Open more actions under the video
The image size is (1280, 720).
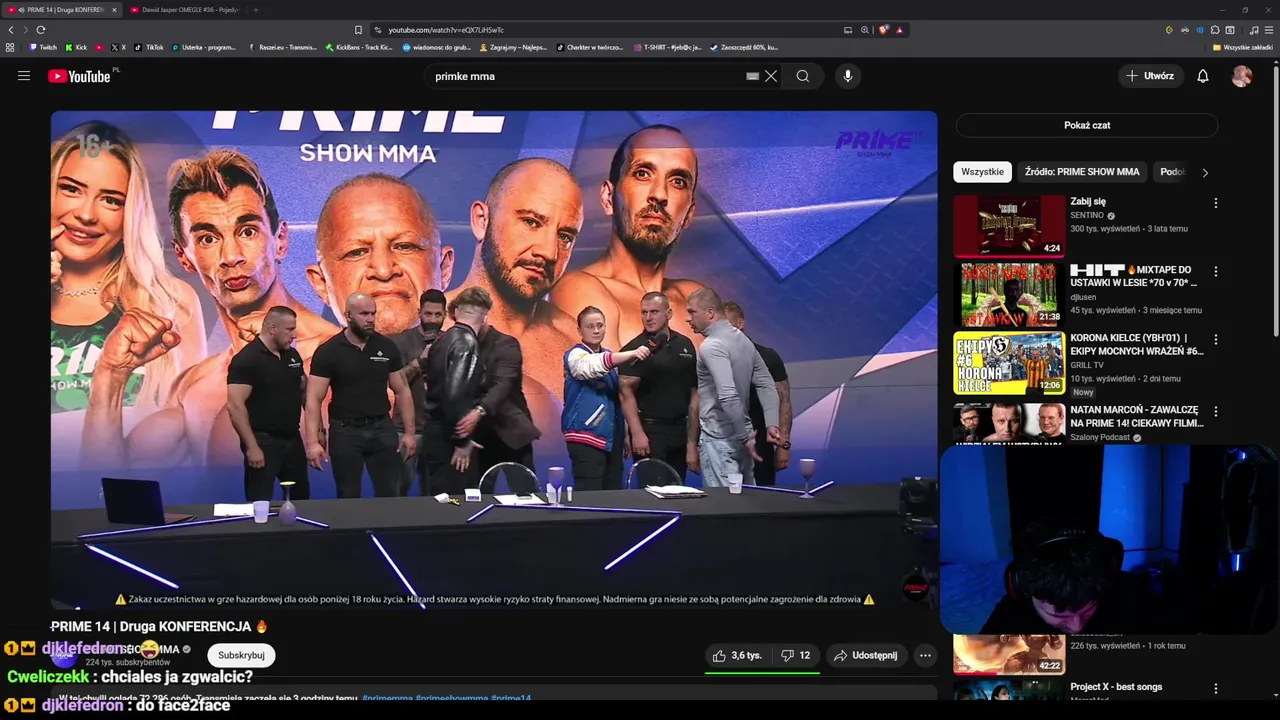[x=925, y=655]
